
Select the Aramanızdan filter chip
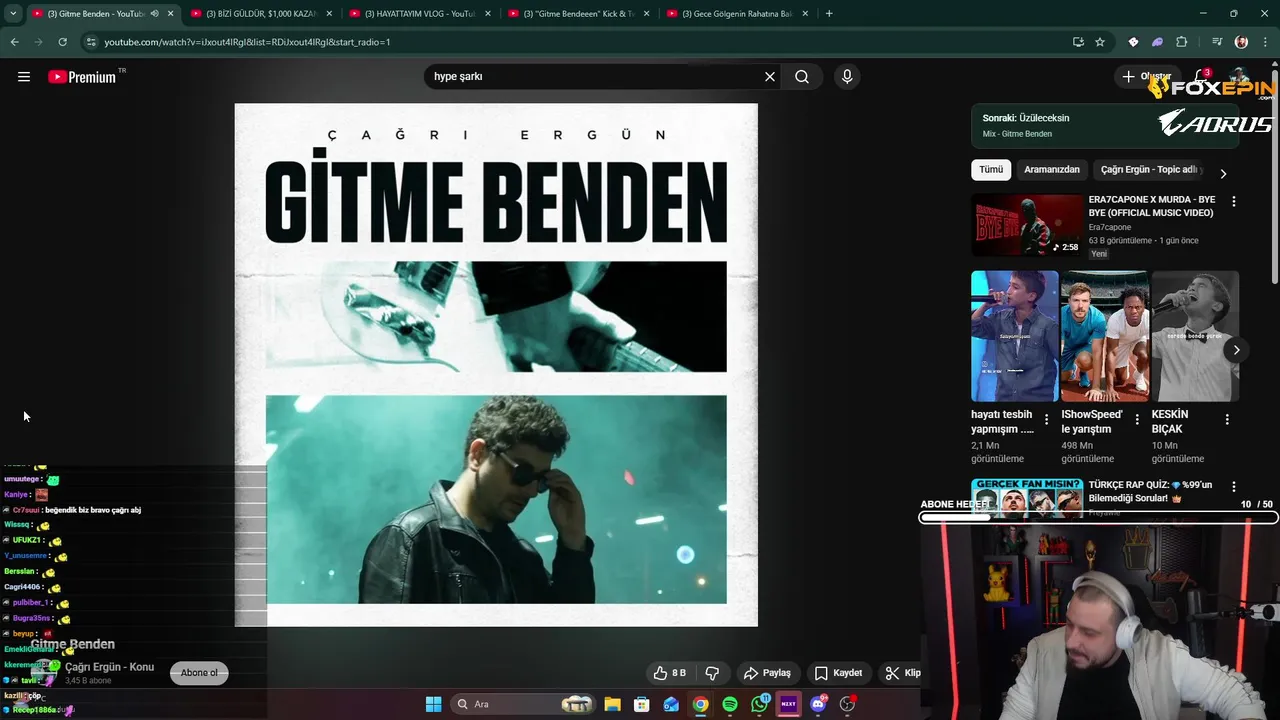coord(1052,170)
